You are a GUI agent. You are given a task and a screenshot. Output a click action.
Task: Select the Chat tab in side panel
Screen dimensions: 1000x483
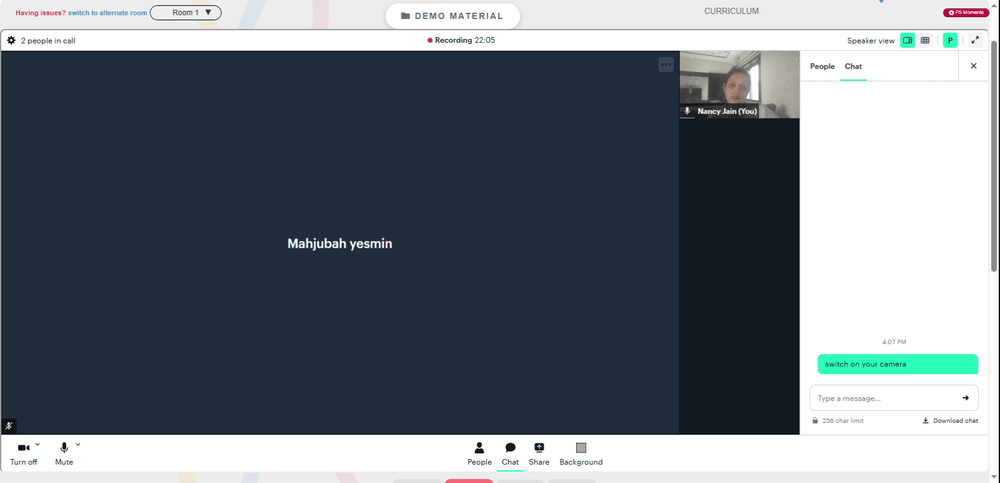pos(853,66)
